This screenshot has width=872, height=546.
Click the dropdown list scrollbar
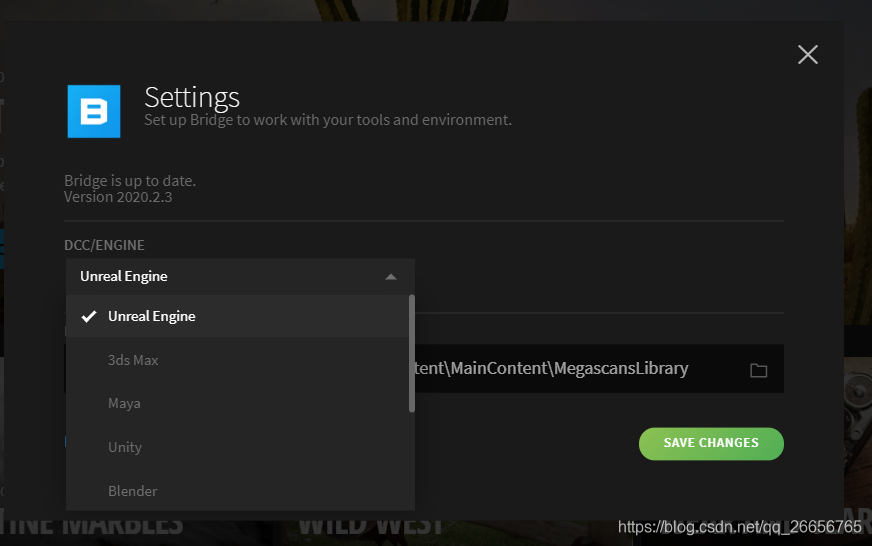(412, 354)
